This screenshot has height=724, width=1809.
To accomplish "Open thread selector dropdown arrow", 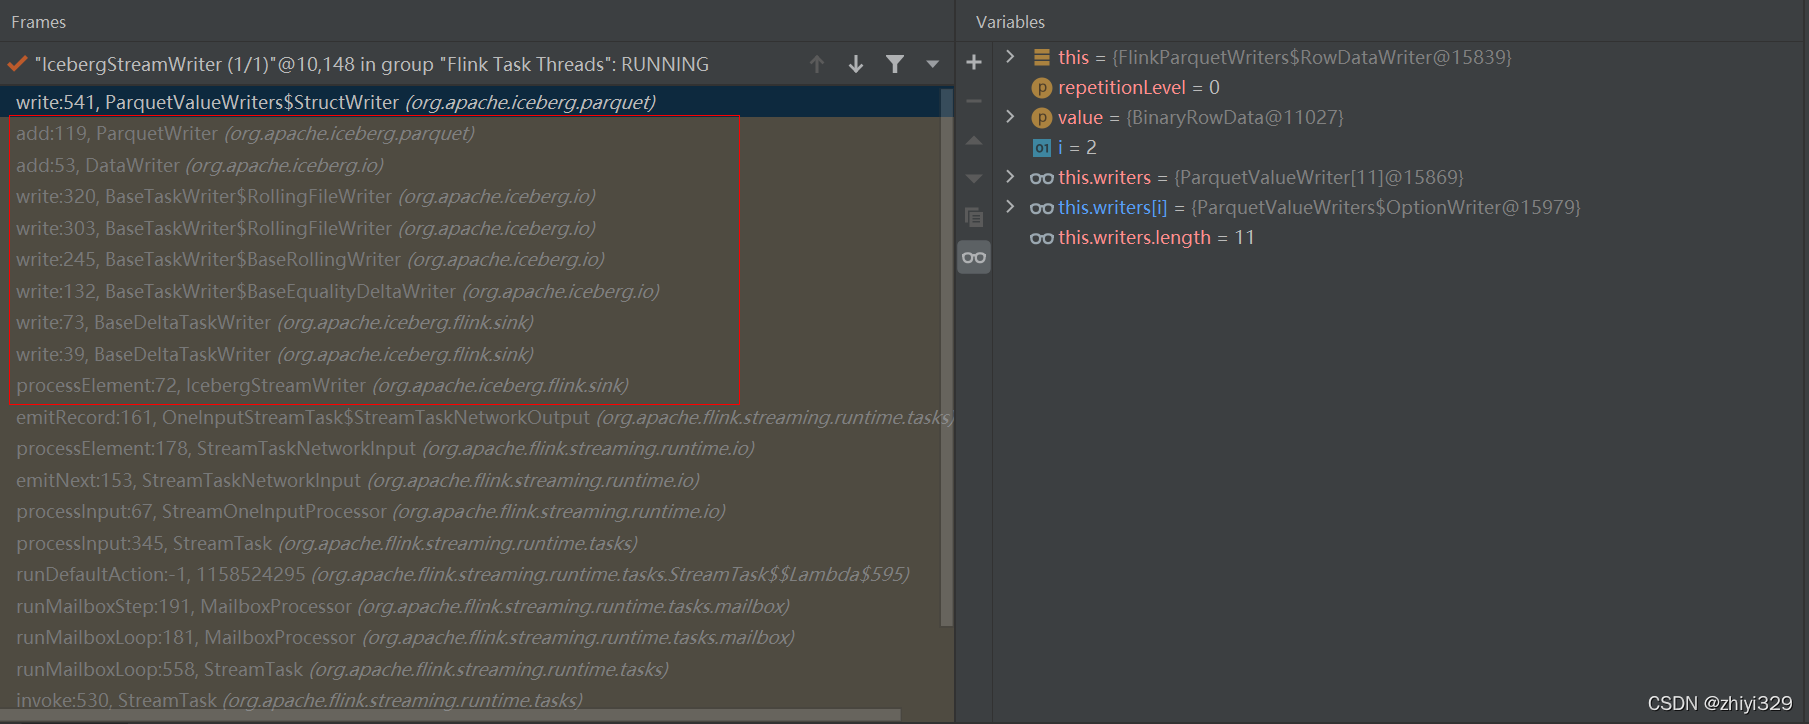I will pos(932,65).
